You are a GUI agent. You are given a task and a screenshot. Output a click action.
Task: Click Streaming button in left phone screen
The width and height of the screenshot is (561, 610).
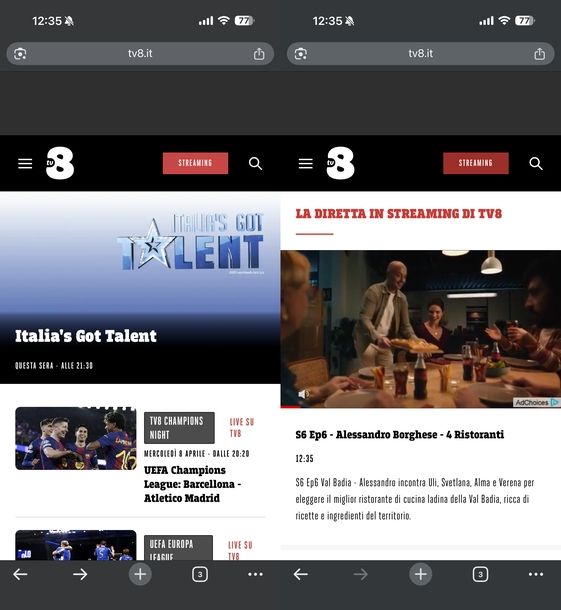[x=195, y=163]
